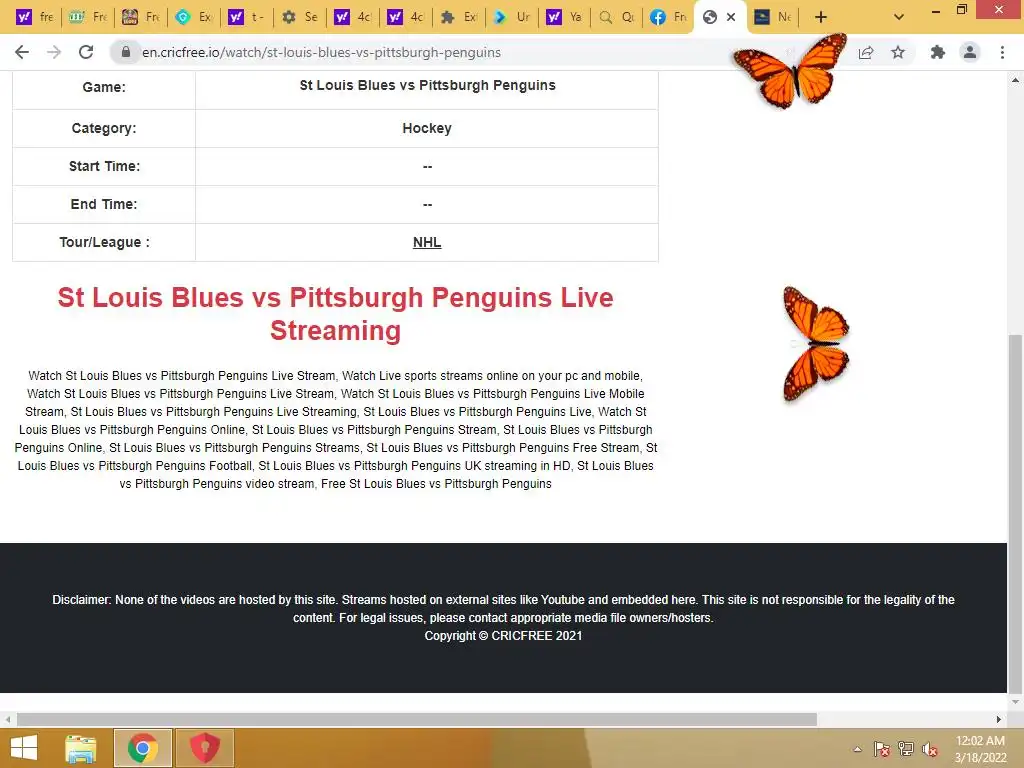Switch to the Yahoo tab labeled 't -'
Viewport: 1024px width, 768px height.
click(x=246, y=17)
